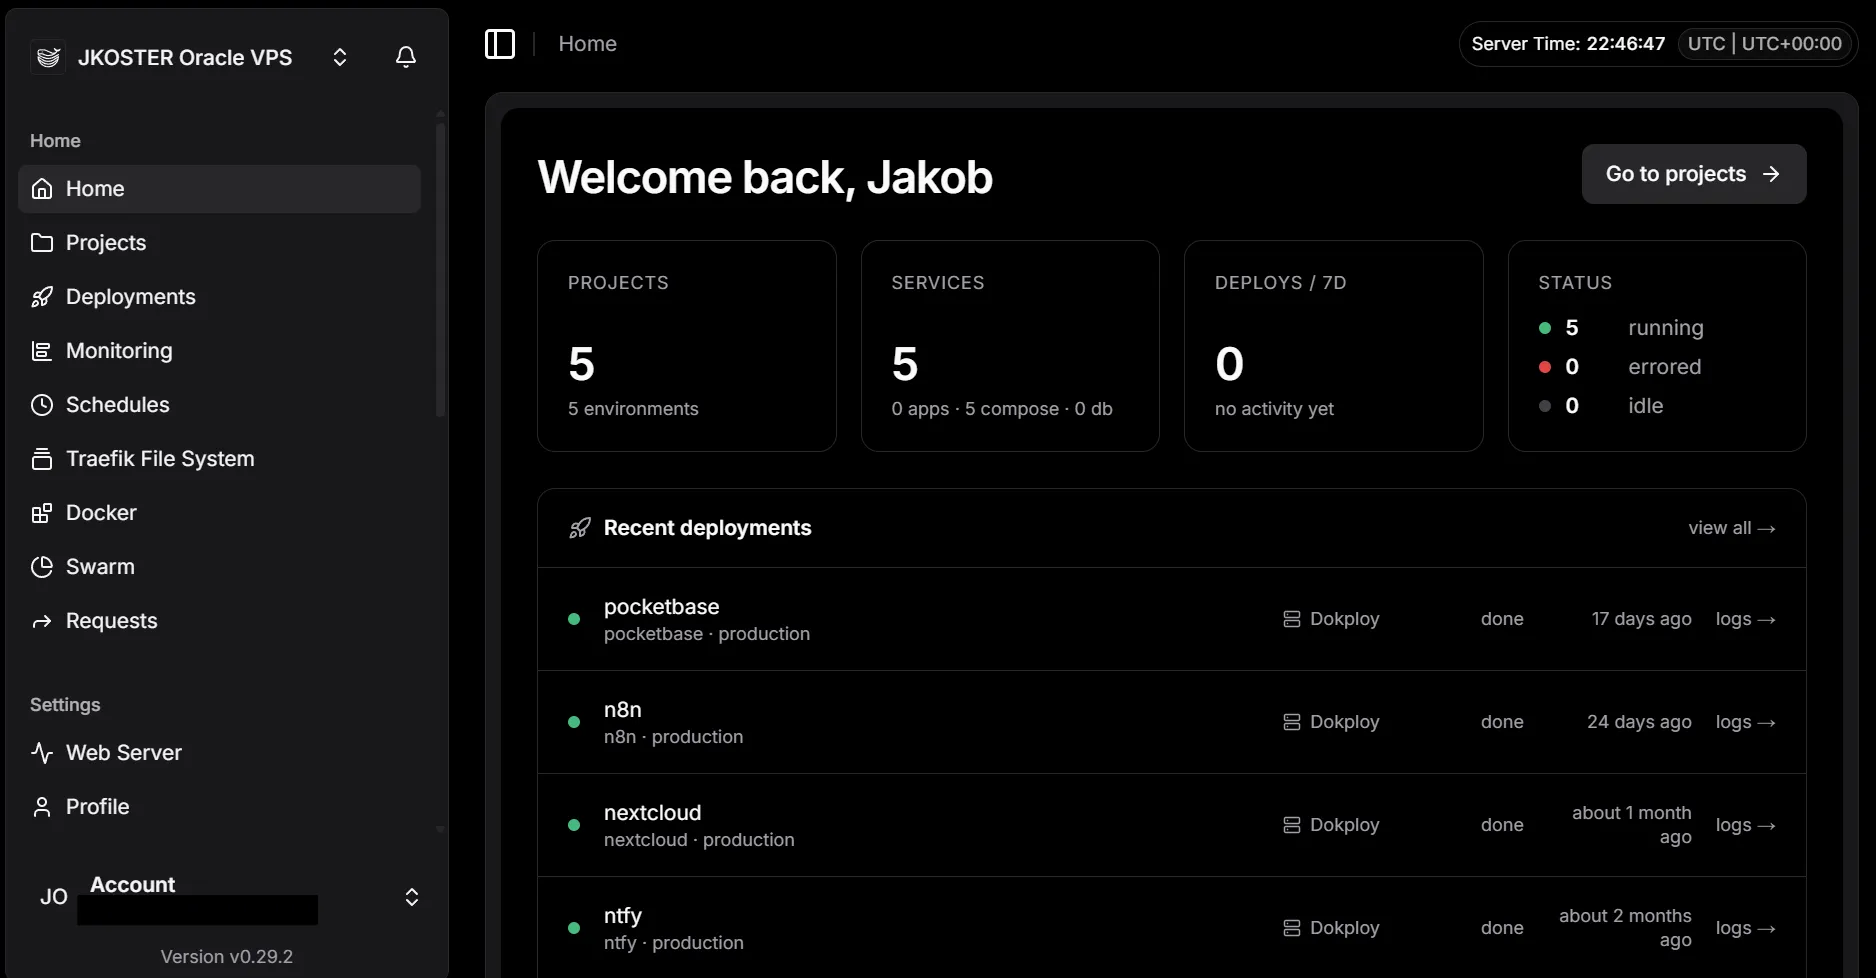Viewport: 1876px width, 978px height.
Task: Click '0 apps · 5 compose · 0 db' text
Action: (1002, 409)
